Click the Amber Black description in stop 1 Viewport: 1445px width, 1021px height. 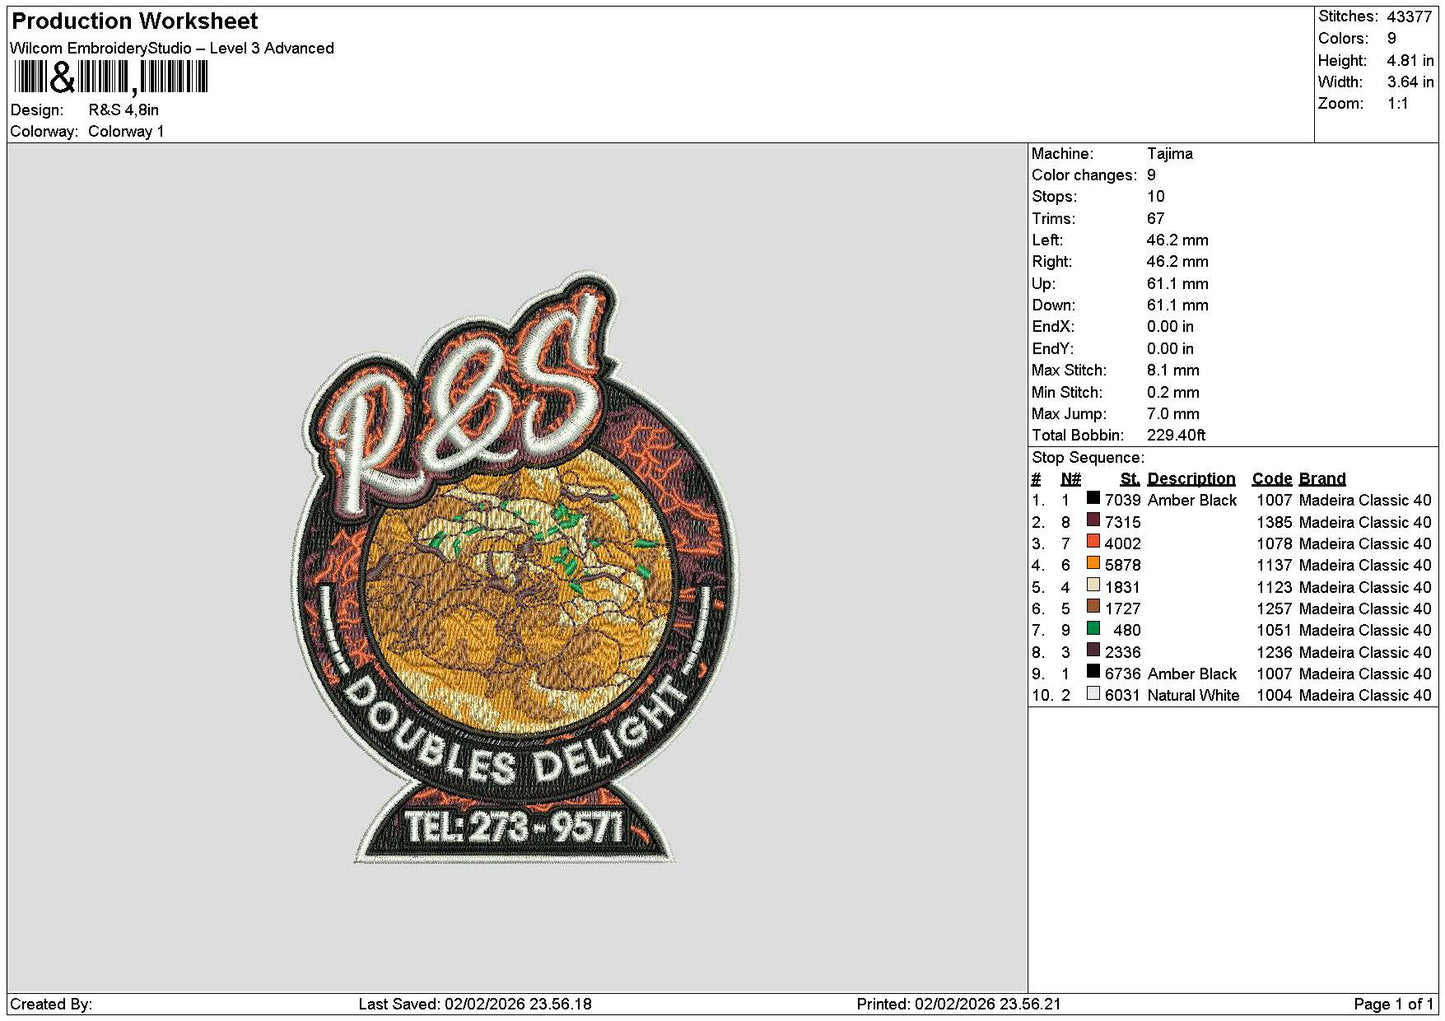click(x=1192, y=500)
